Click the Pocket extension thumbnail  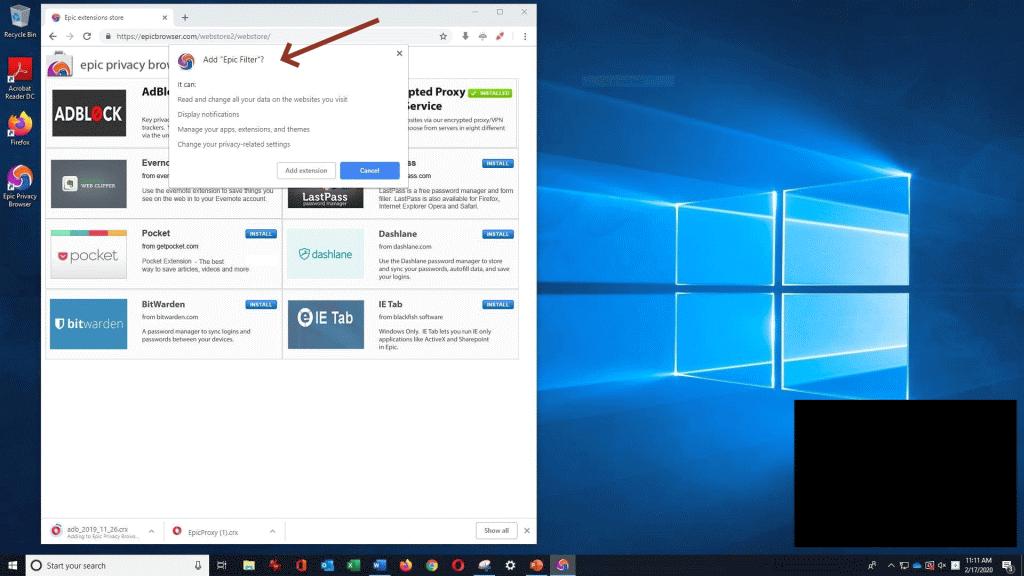pyautogui.click(x=89, y=254)
